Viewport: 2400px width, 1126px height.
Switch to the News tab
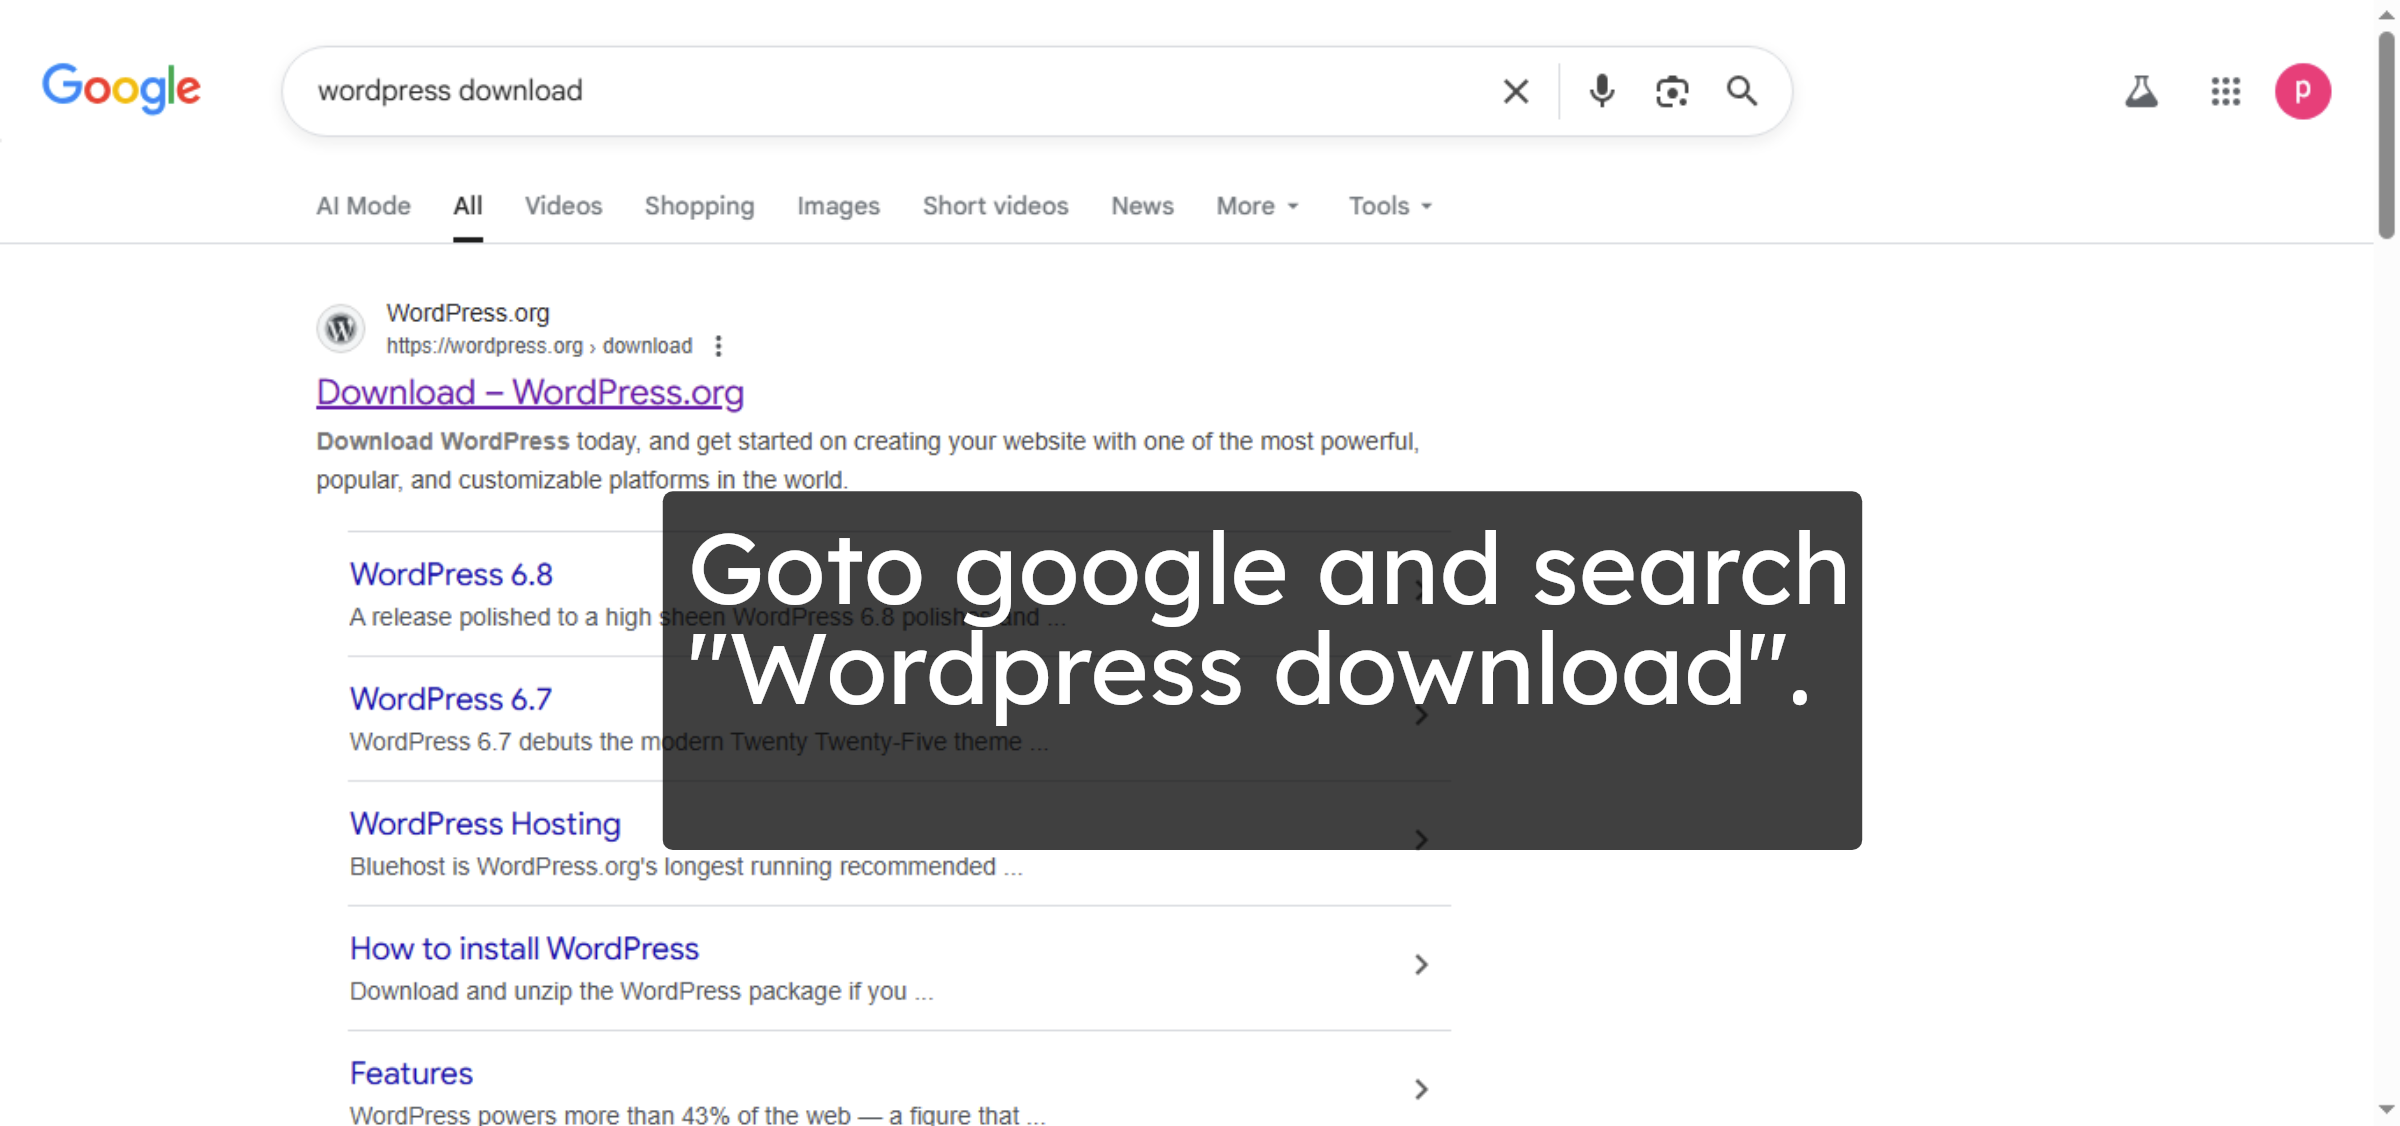(x=1141, y=206)
